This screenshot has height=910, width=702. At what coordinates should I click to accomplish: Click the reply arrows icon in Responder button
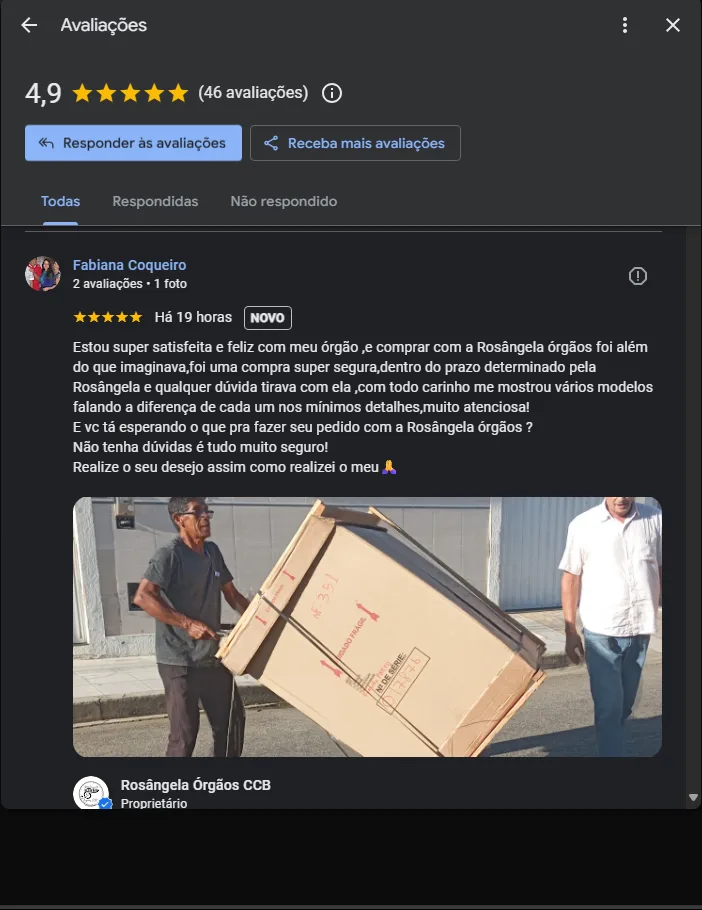click(46, 143)
